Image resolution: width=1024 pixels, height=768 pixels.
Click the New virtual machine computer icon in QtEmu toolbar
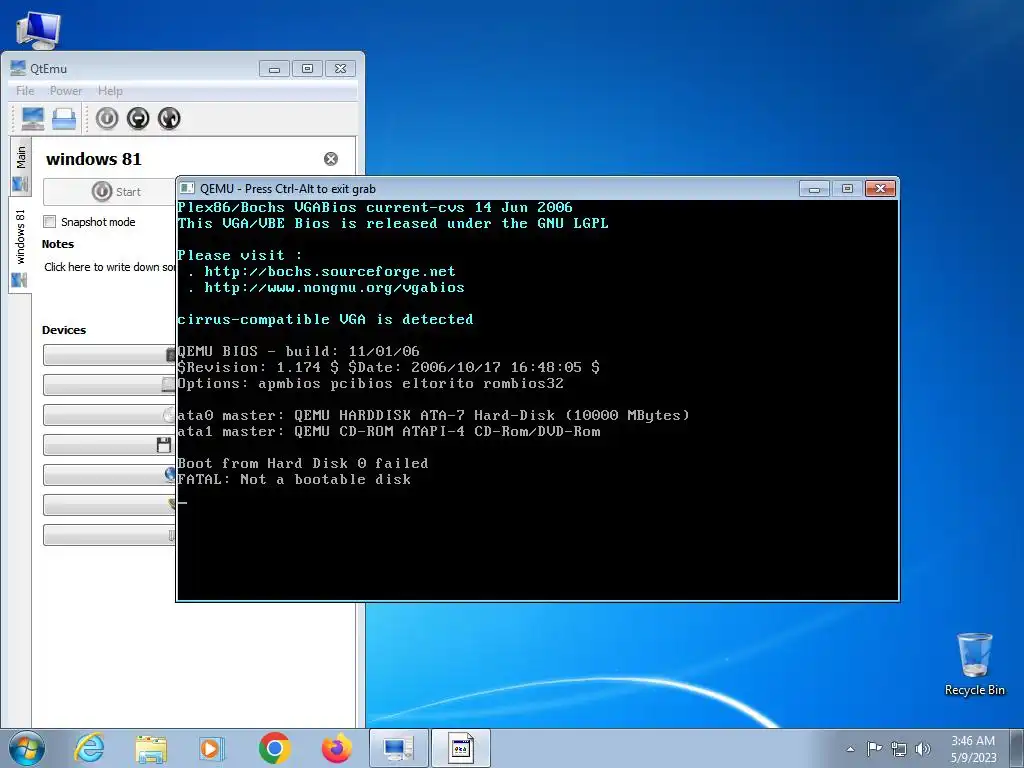tap(33, 118)
